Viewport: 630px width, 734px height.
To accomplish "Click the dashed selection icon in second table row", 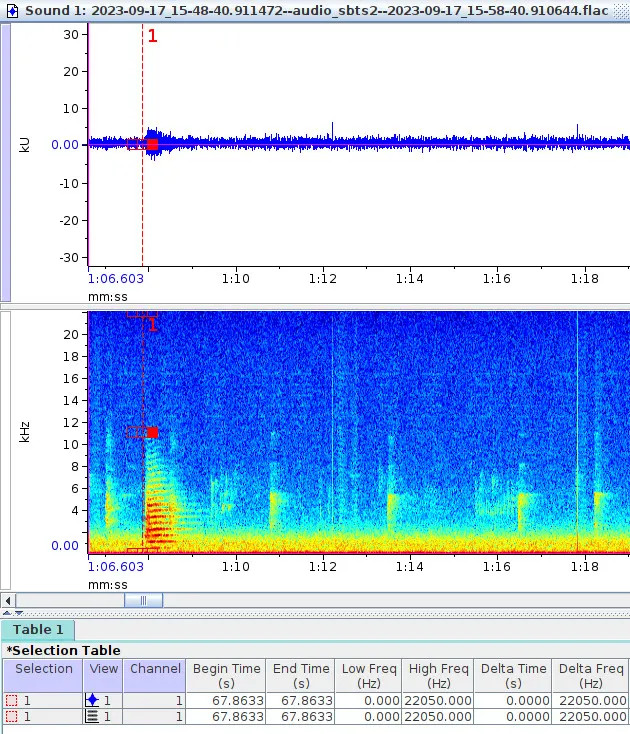I will click(12, 717).
